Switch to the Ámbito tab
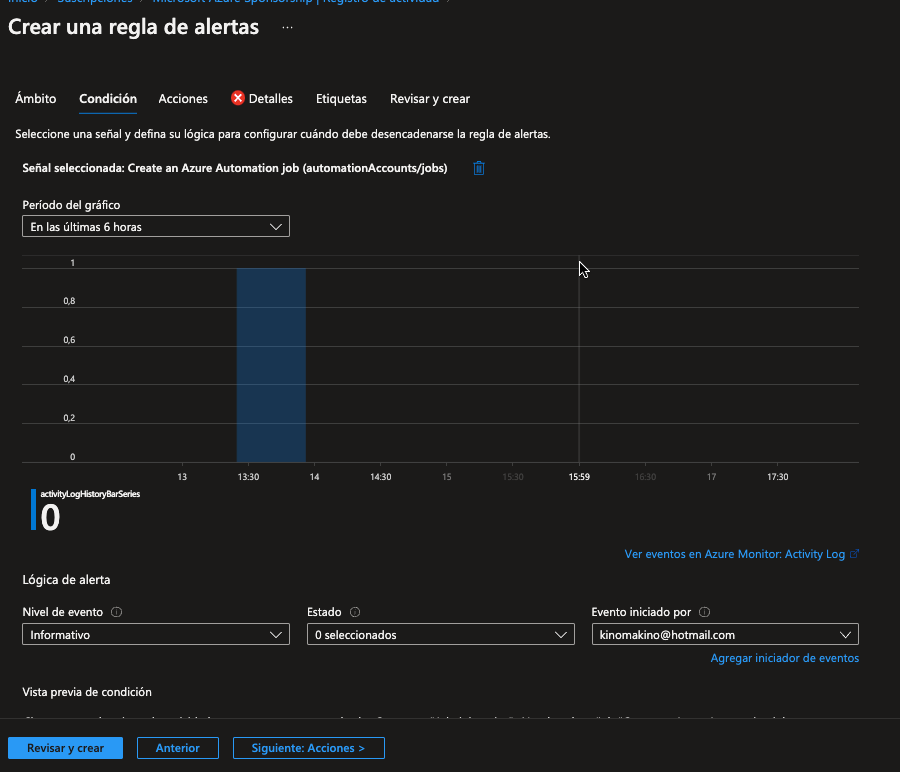The width and height of the screenshot is (900, 772). 36,99
